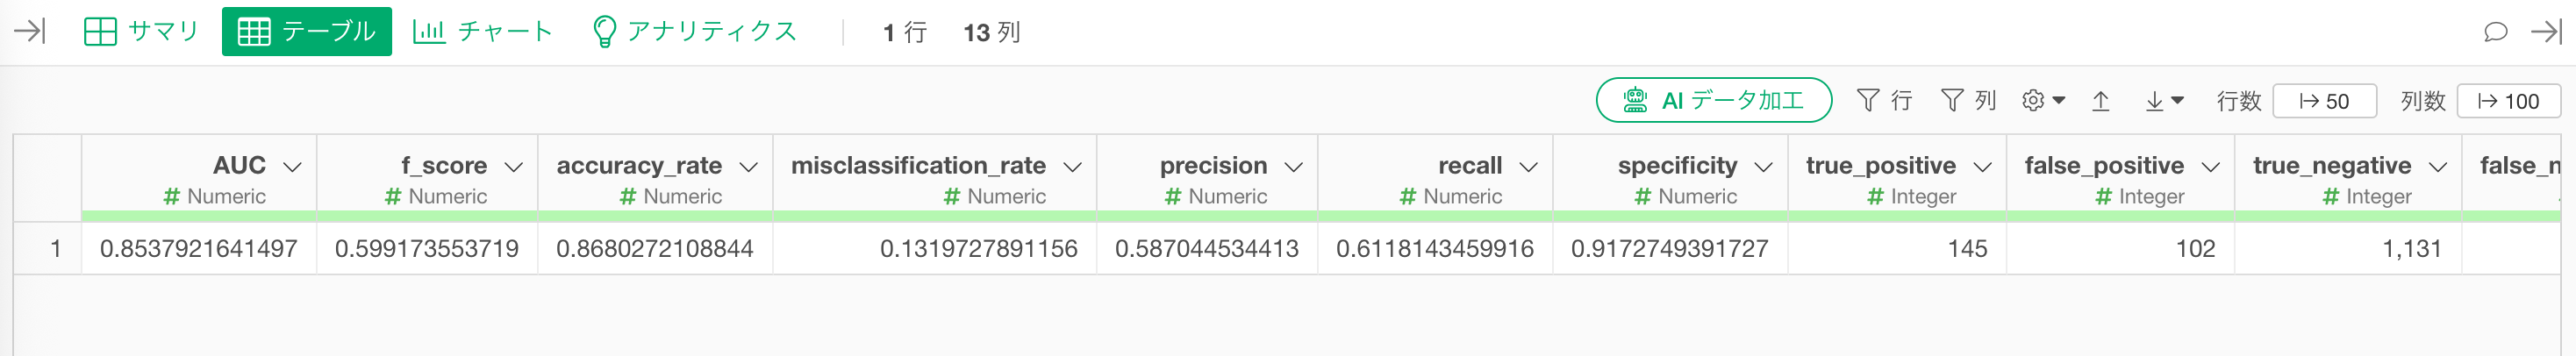2576x356 pixels.
Task: Select the テーブル tab
Action: tap(307, 31)
